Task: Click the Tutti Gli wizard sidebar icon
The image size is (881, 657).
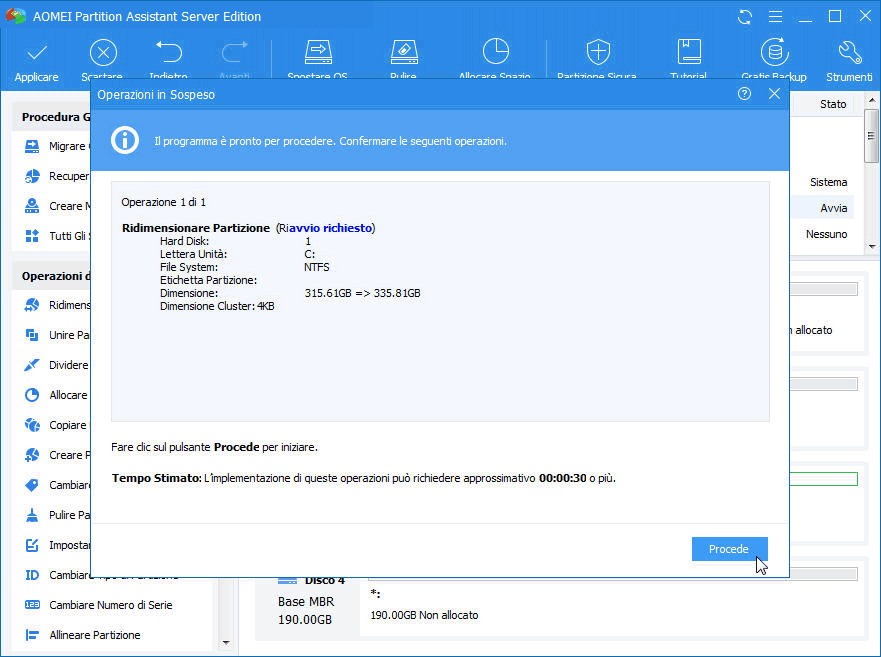Action: [32, 235]
